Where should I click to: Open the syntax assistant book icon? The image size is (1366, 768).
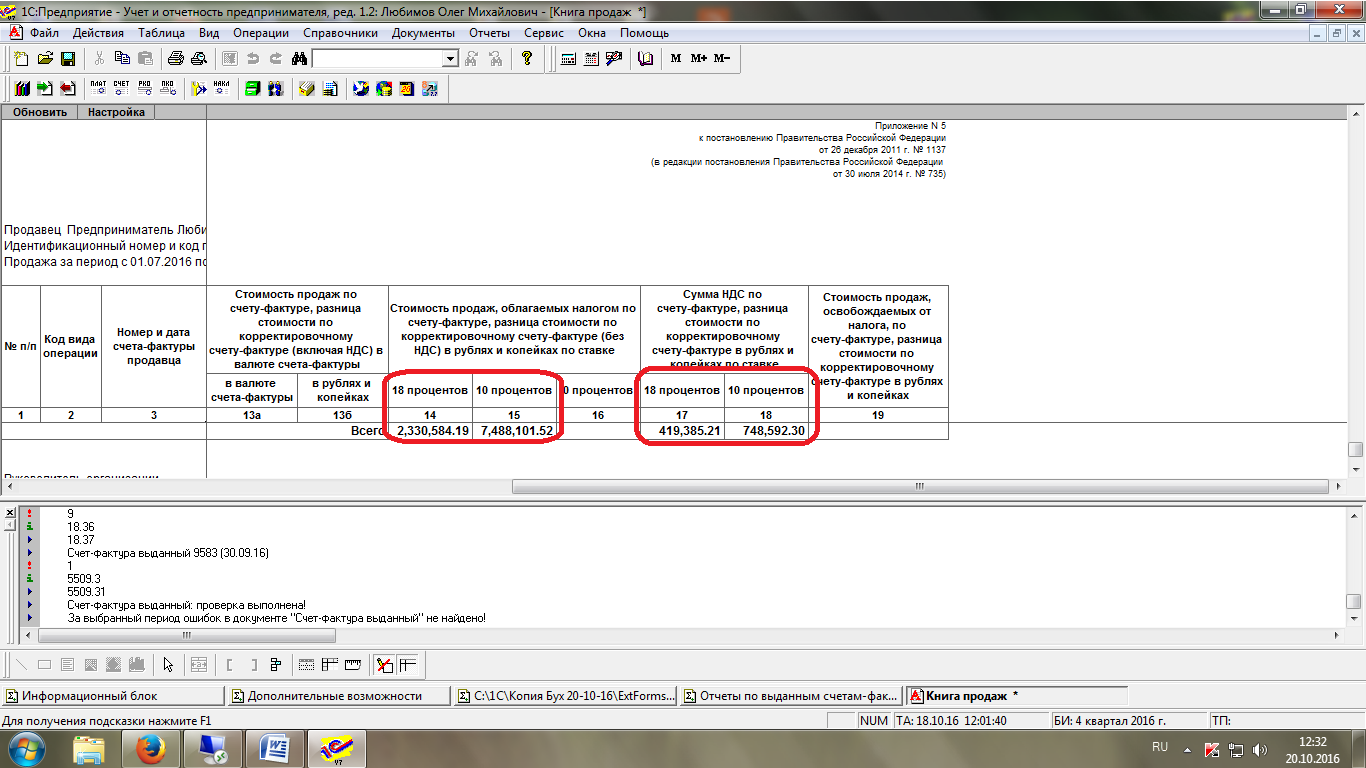click(645, 59)
